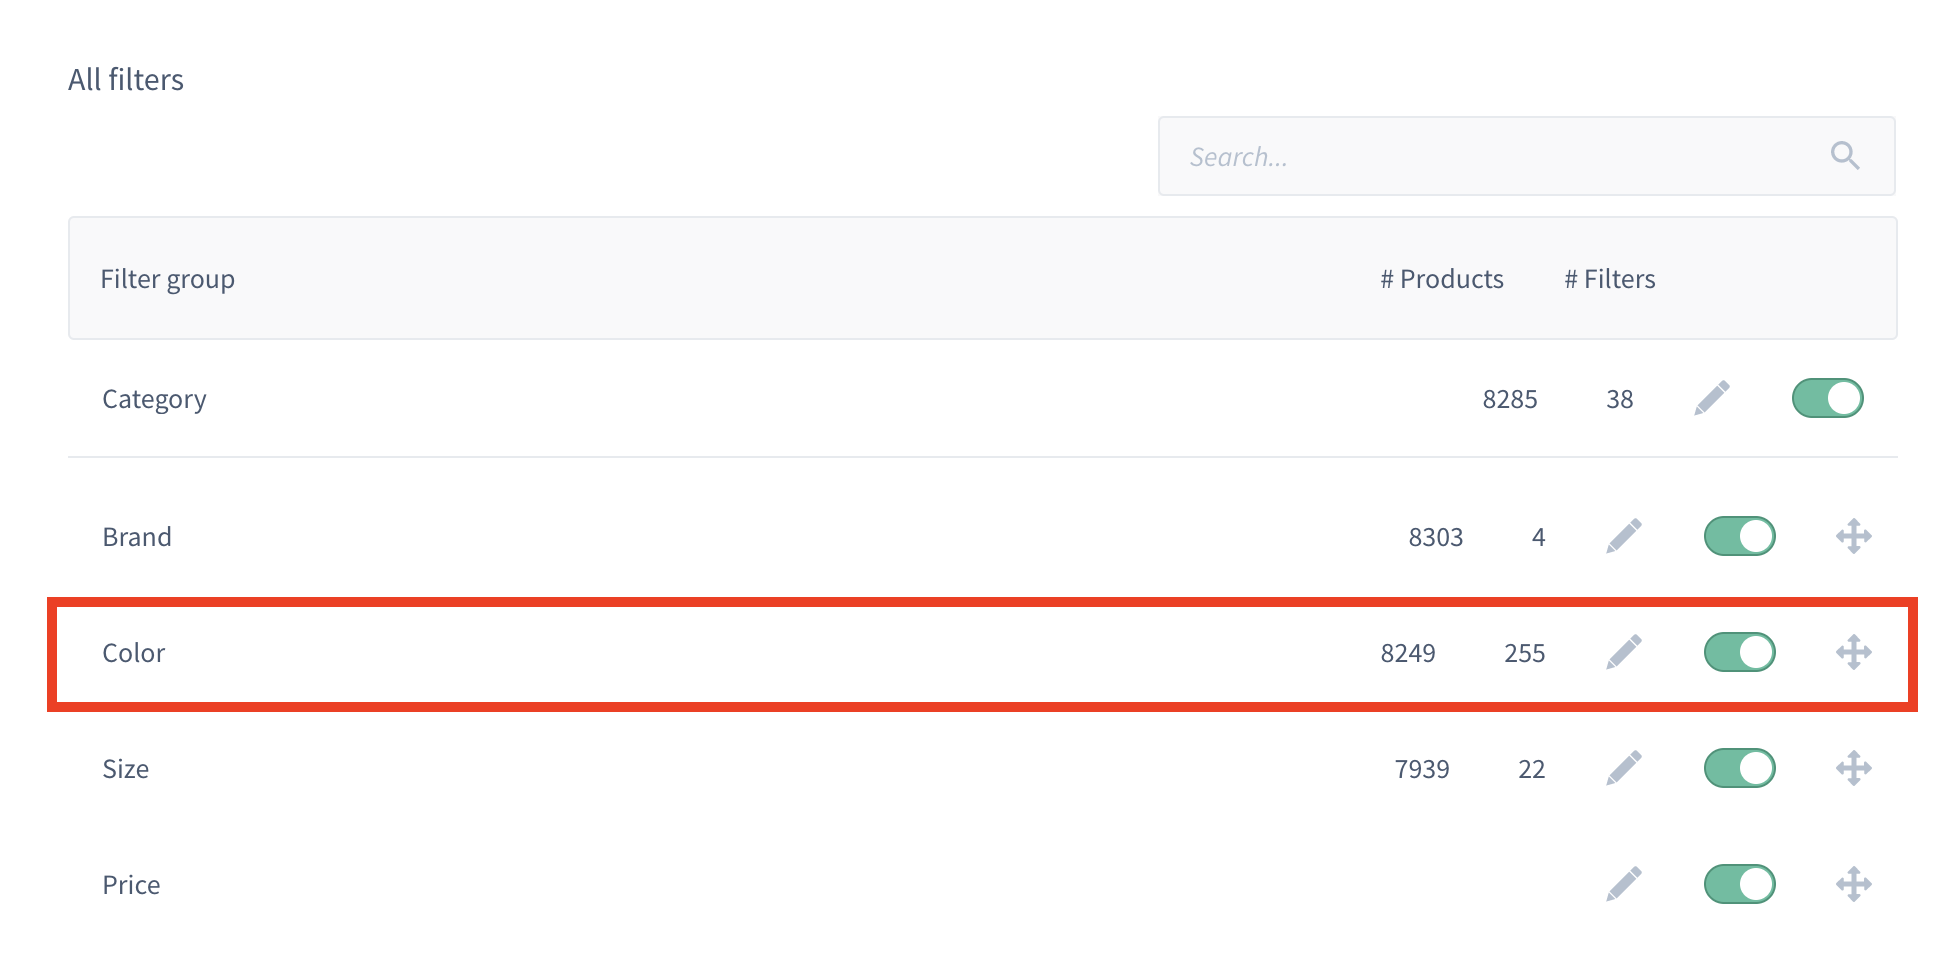1936x972 pixels.
Task: Turn off the Size filter toggle
Action: click(1739, 768)
